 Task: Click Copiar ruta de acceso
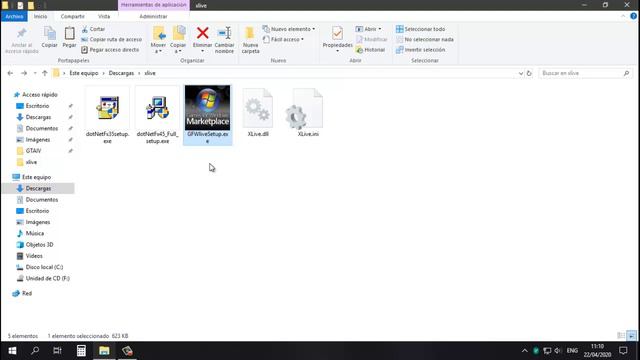tap(111, 39)
